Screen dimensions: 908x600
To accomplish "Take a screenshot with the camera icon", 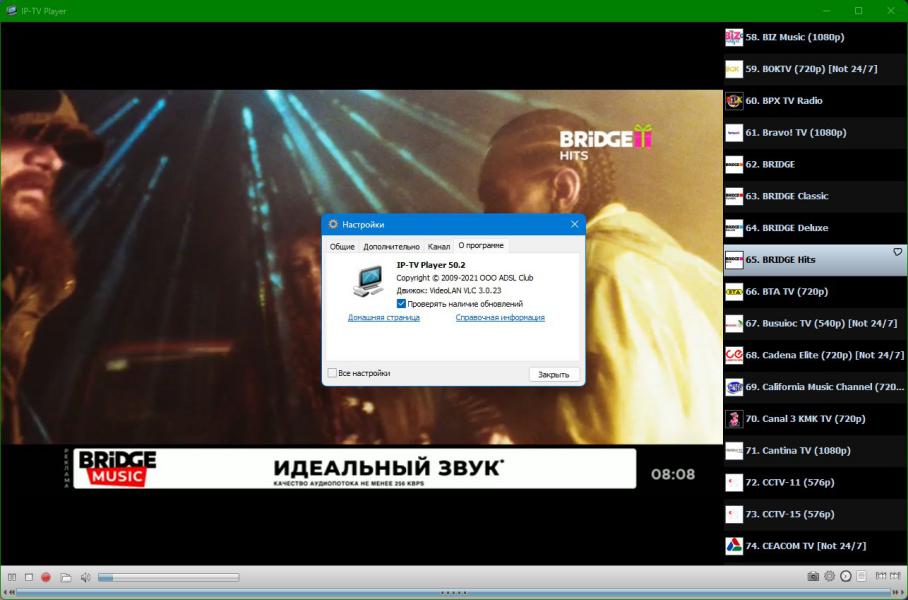I will click(x=813, y=576).
